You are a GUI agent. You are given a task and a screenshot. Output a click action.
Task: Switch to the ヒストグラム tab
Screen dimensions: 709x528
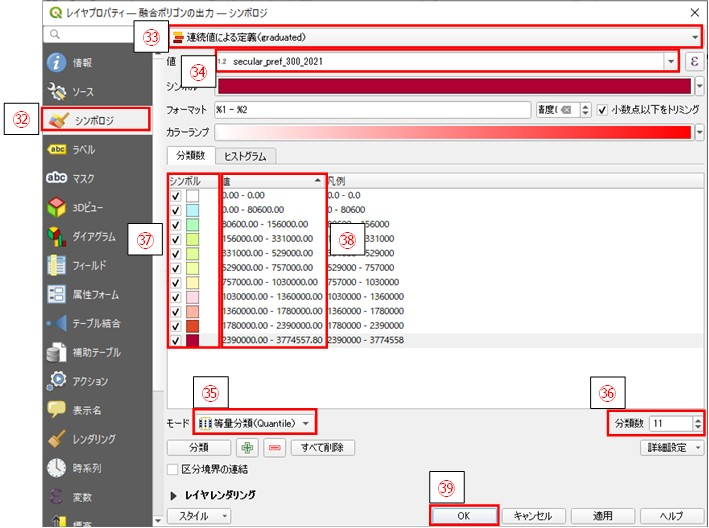246,156
